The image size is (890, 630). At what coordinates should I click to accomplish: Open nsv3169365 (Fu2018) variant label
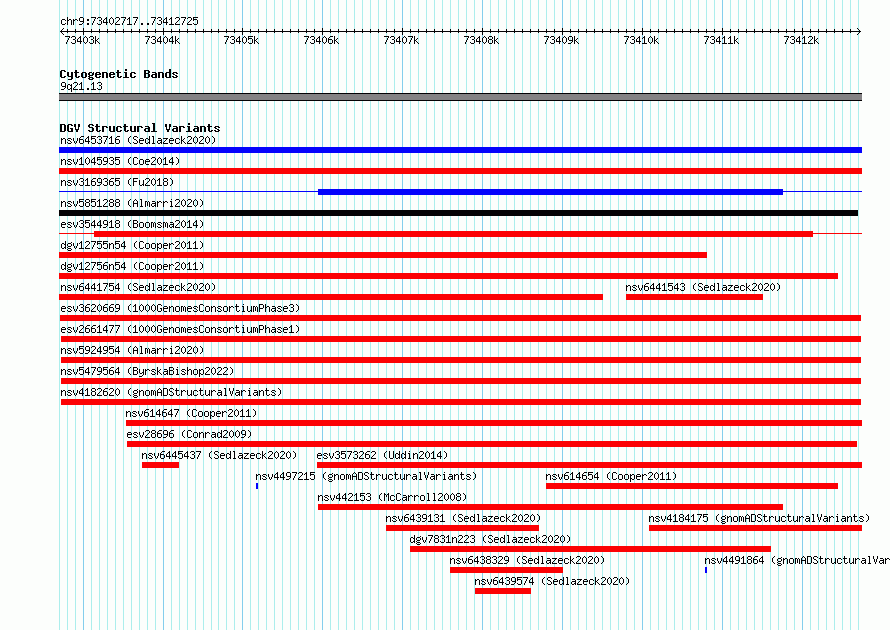(117, 182)
